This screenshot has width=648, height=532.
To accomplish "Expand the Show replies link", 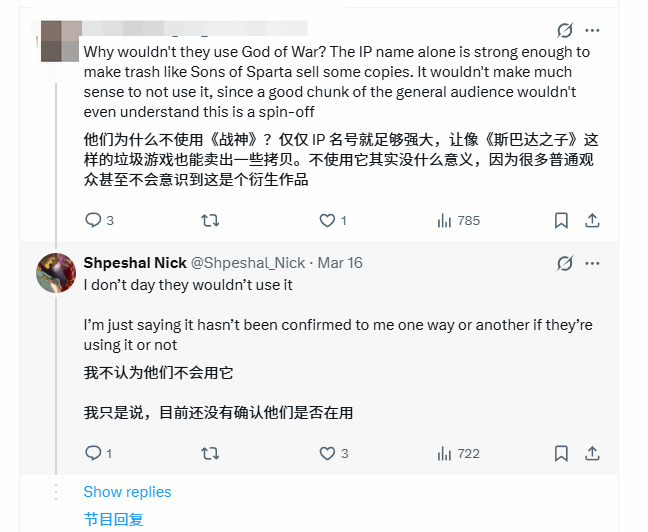I will pos(127,492).
